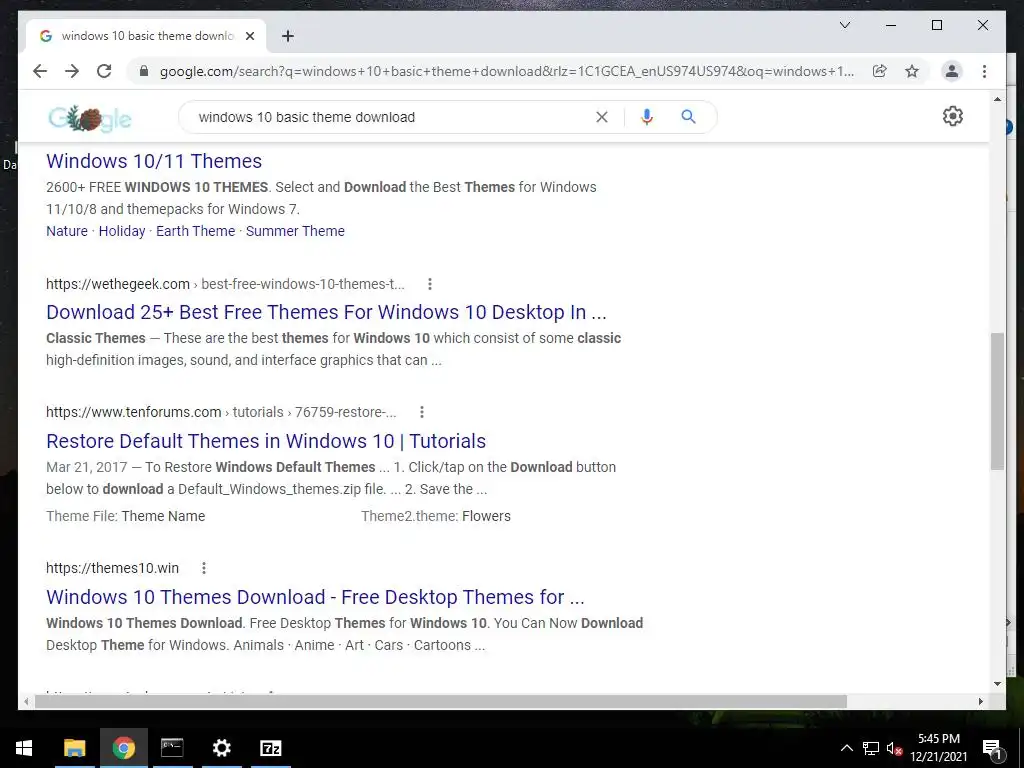Open the notification action center
Screen dimensions: 1024x768
(x=992, y=748)
